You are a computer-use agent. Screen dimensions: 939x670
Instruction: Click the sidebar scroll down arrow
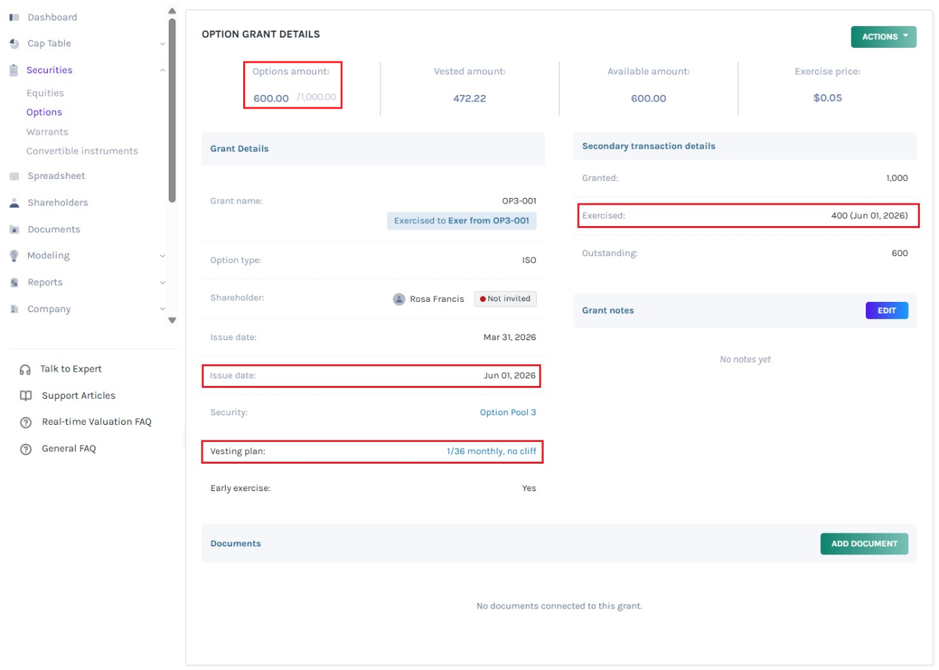pos(172,320)
